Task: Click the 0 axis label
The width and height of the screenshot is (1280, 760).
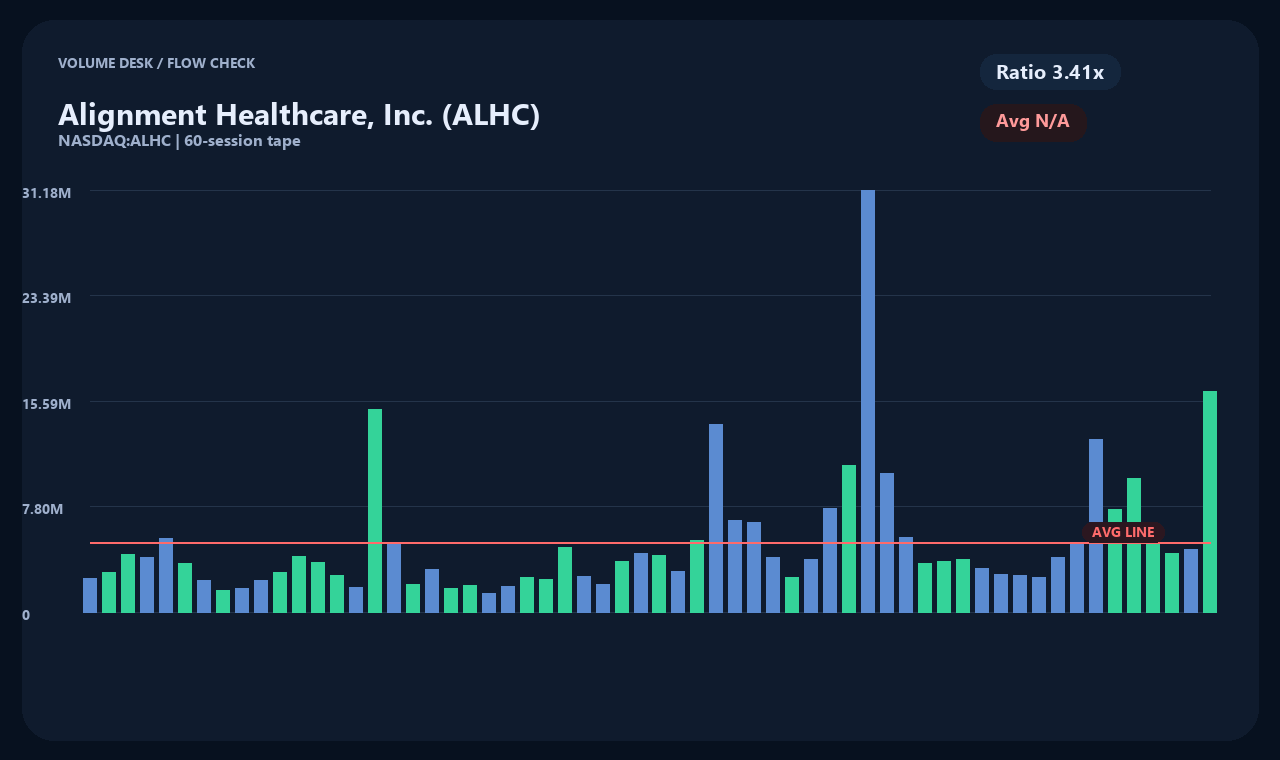Action: [x=26, y=615]
